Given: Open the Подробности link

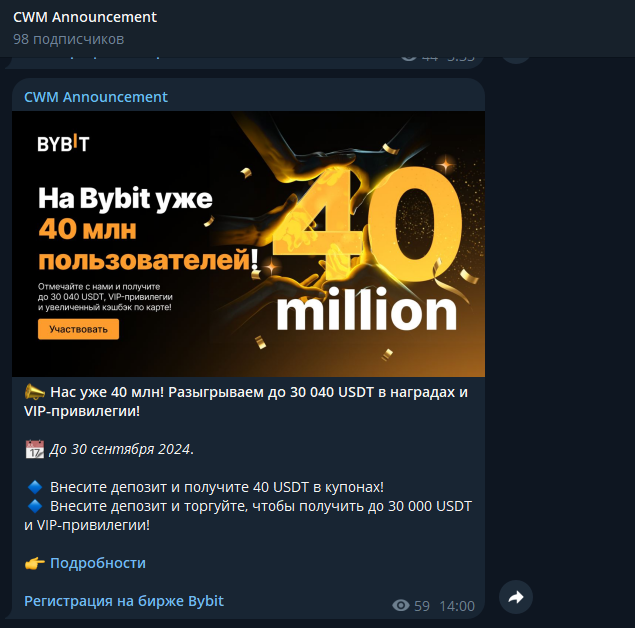Looking at the screenshot, I should [x=98, y=563].
